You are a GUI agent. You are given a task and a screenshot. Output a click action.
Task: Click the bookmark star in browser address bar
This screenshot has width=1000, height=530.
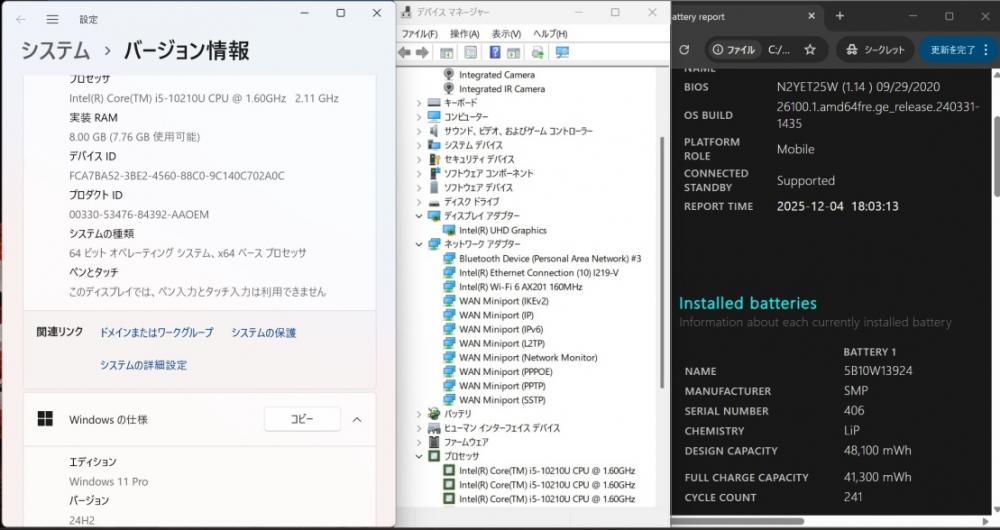810,50
